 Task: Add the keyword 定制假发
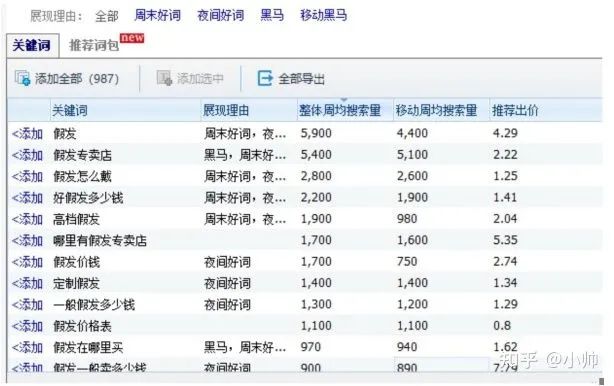(x=27, y=283)
